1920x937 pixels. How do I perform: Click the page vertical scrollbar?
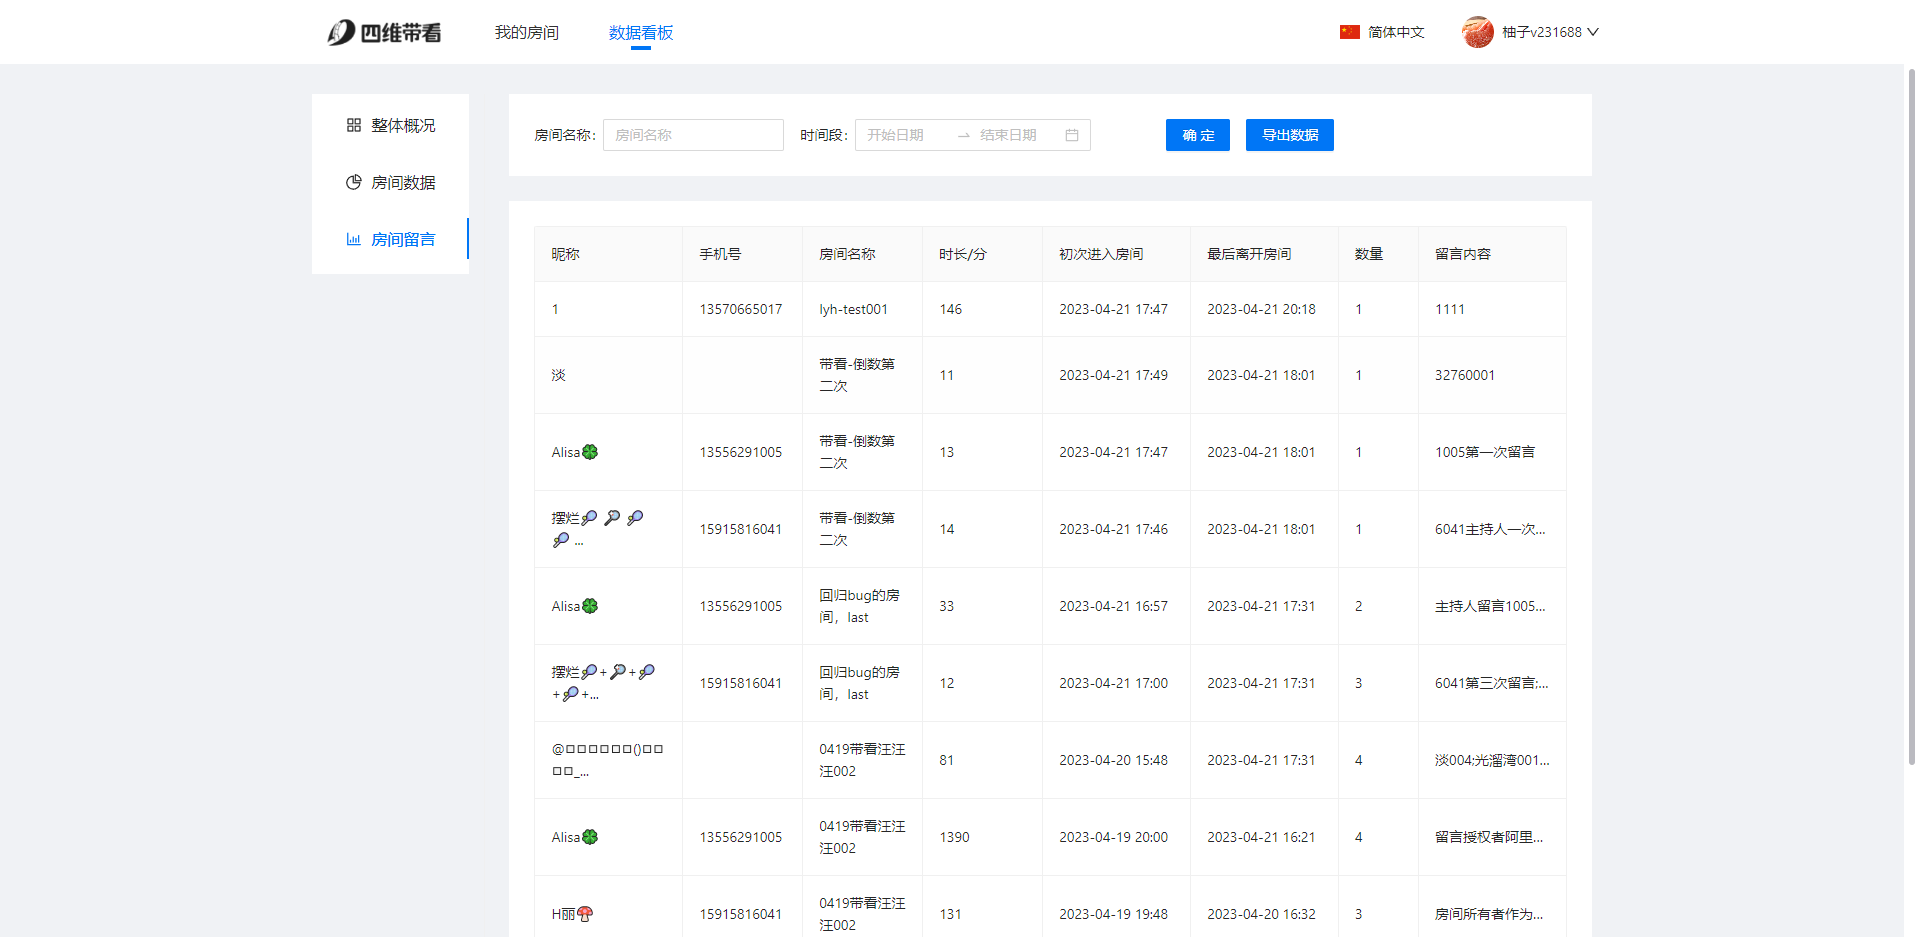(1911, 400)
